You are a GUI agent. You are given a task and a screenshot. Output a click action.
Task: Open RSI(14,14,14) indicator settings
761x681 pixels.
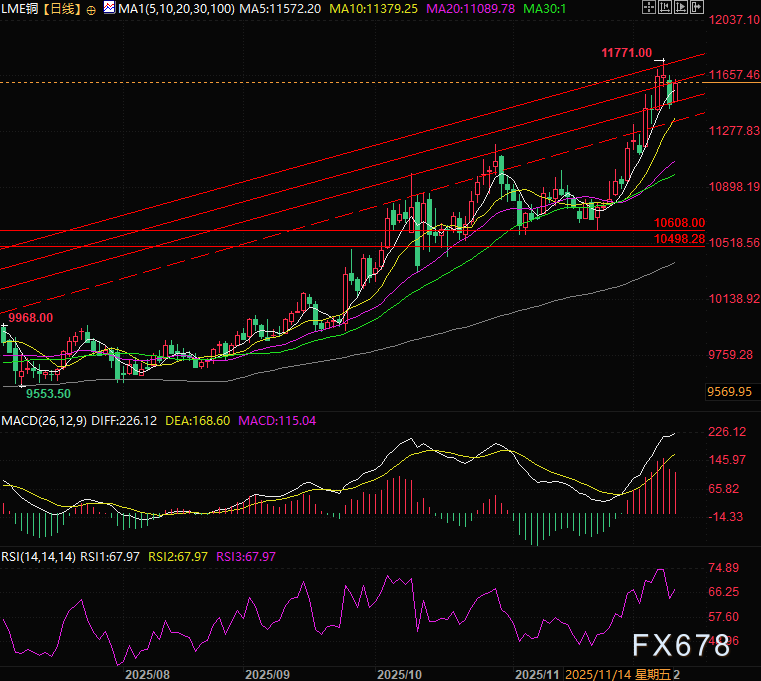point(39,557)
